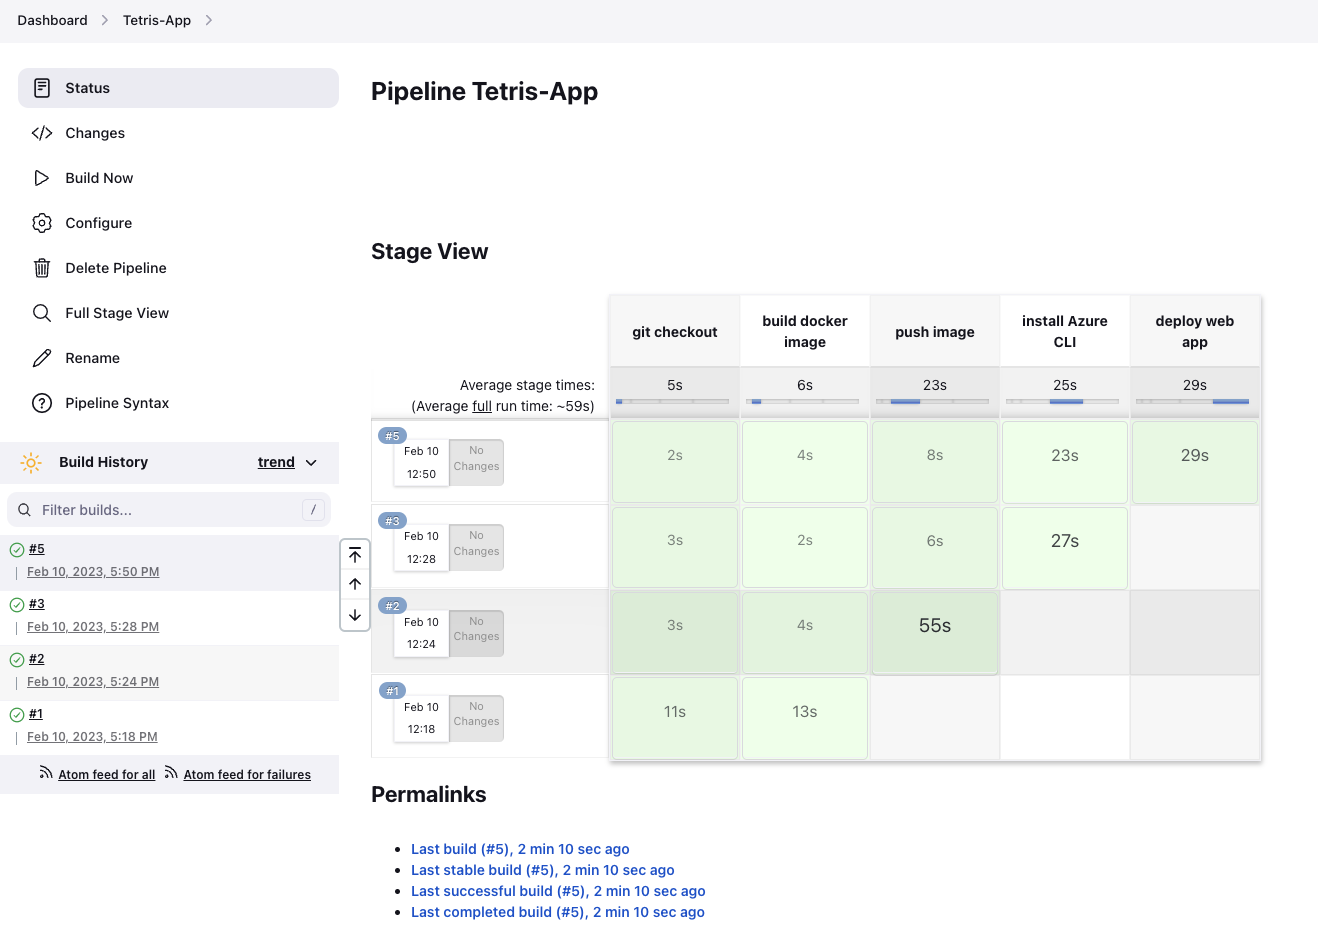Click the Build Now play icon
Screen dimensions: 1318x939
tap(41, 178)
